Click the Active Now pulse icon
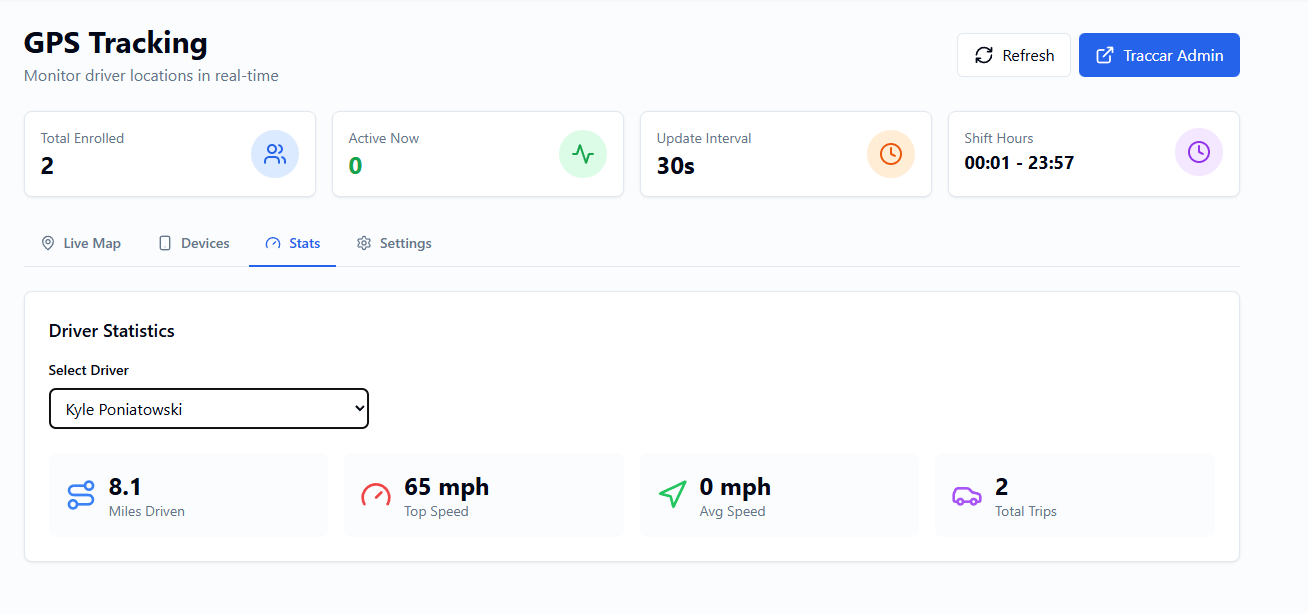Viewport: 1308px width, 614px height. pos(583,154)
